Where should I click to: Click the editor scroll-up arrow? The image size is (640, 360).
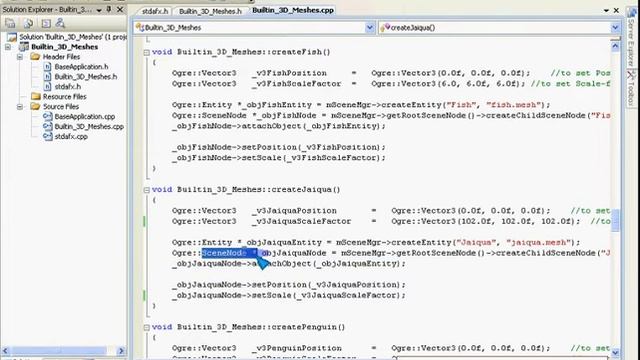[615, 47]
